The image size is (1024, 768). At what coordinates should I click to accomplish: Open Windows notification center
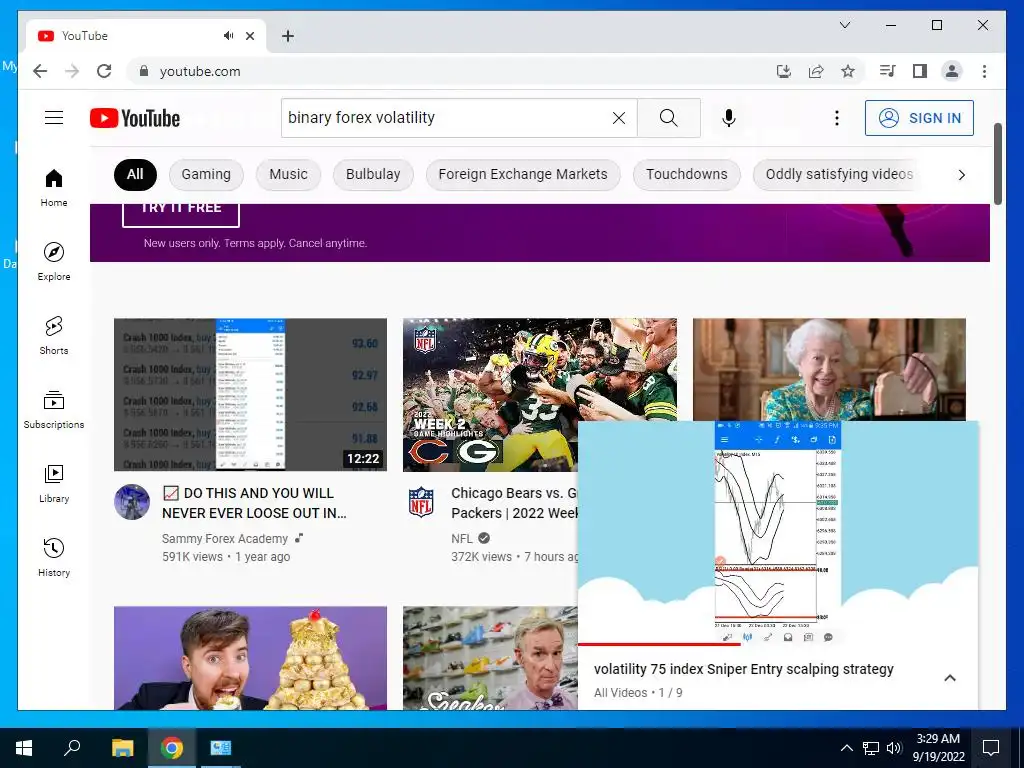tap(991, 748)
